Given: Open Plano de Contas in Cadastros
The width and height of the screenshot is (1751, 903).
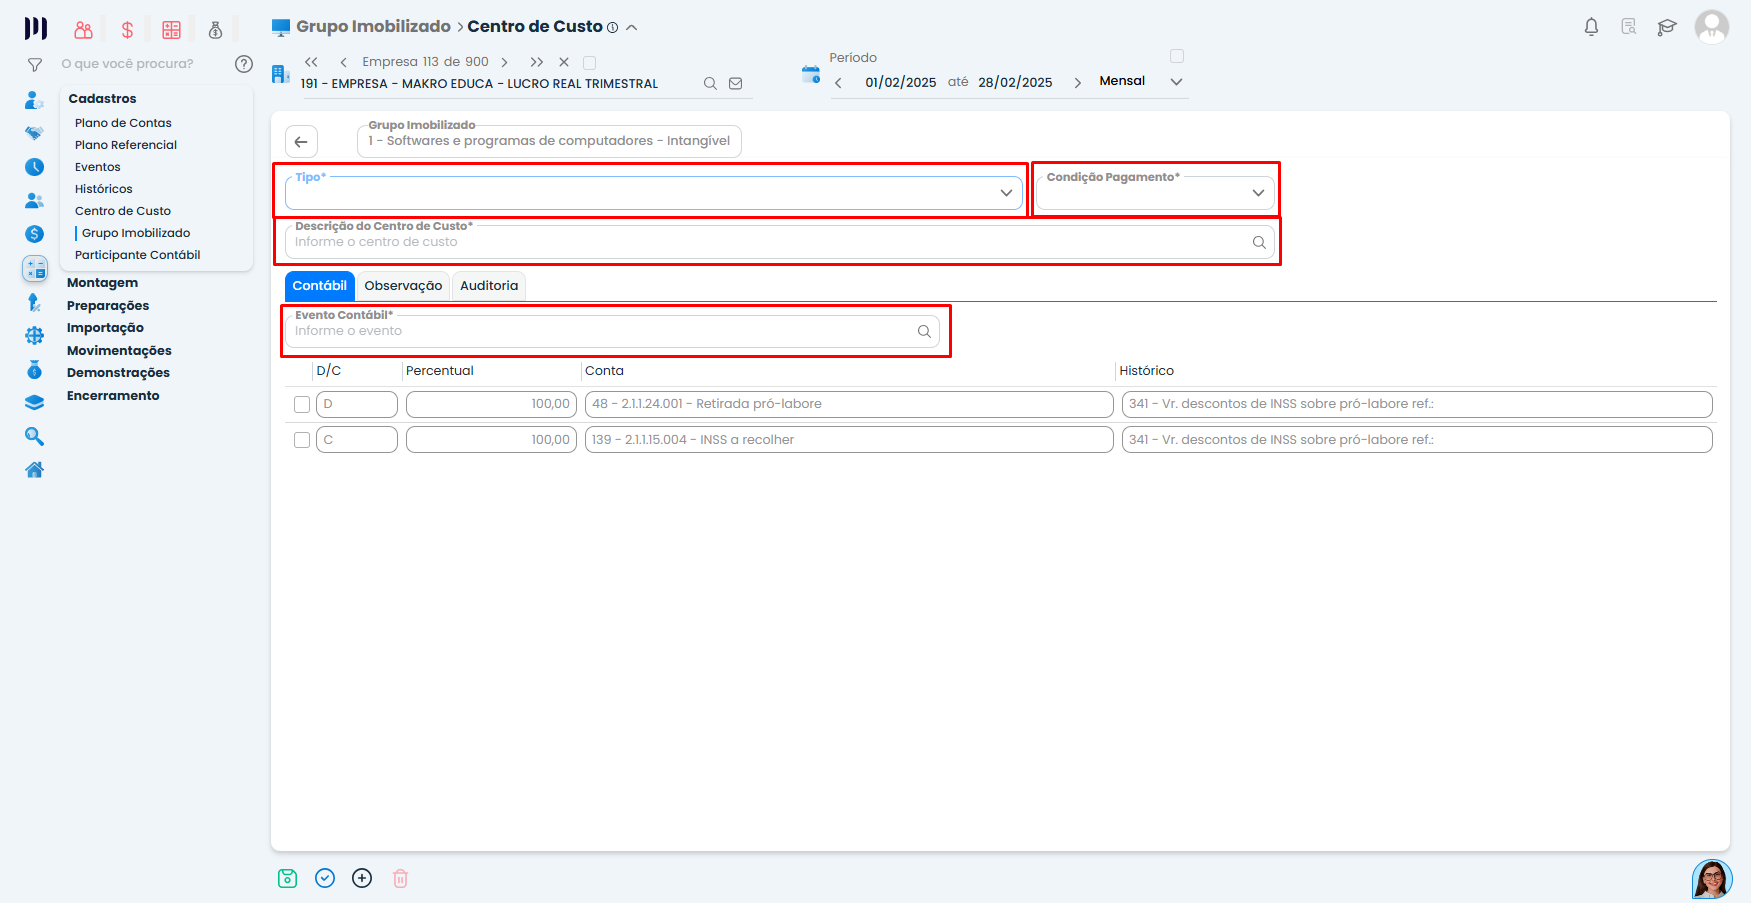Looking at the screenshot, I should (123, 123).
